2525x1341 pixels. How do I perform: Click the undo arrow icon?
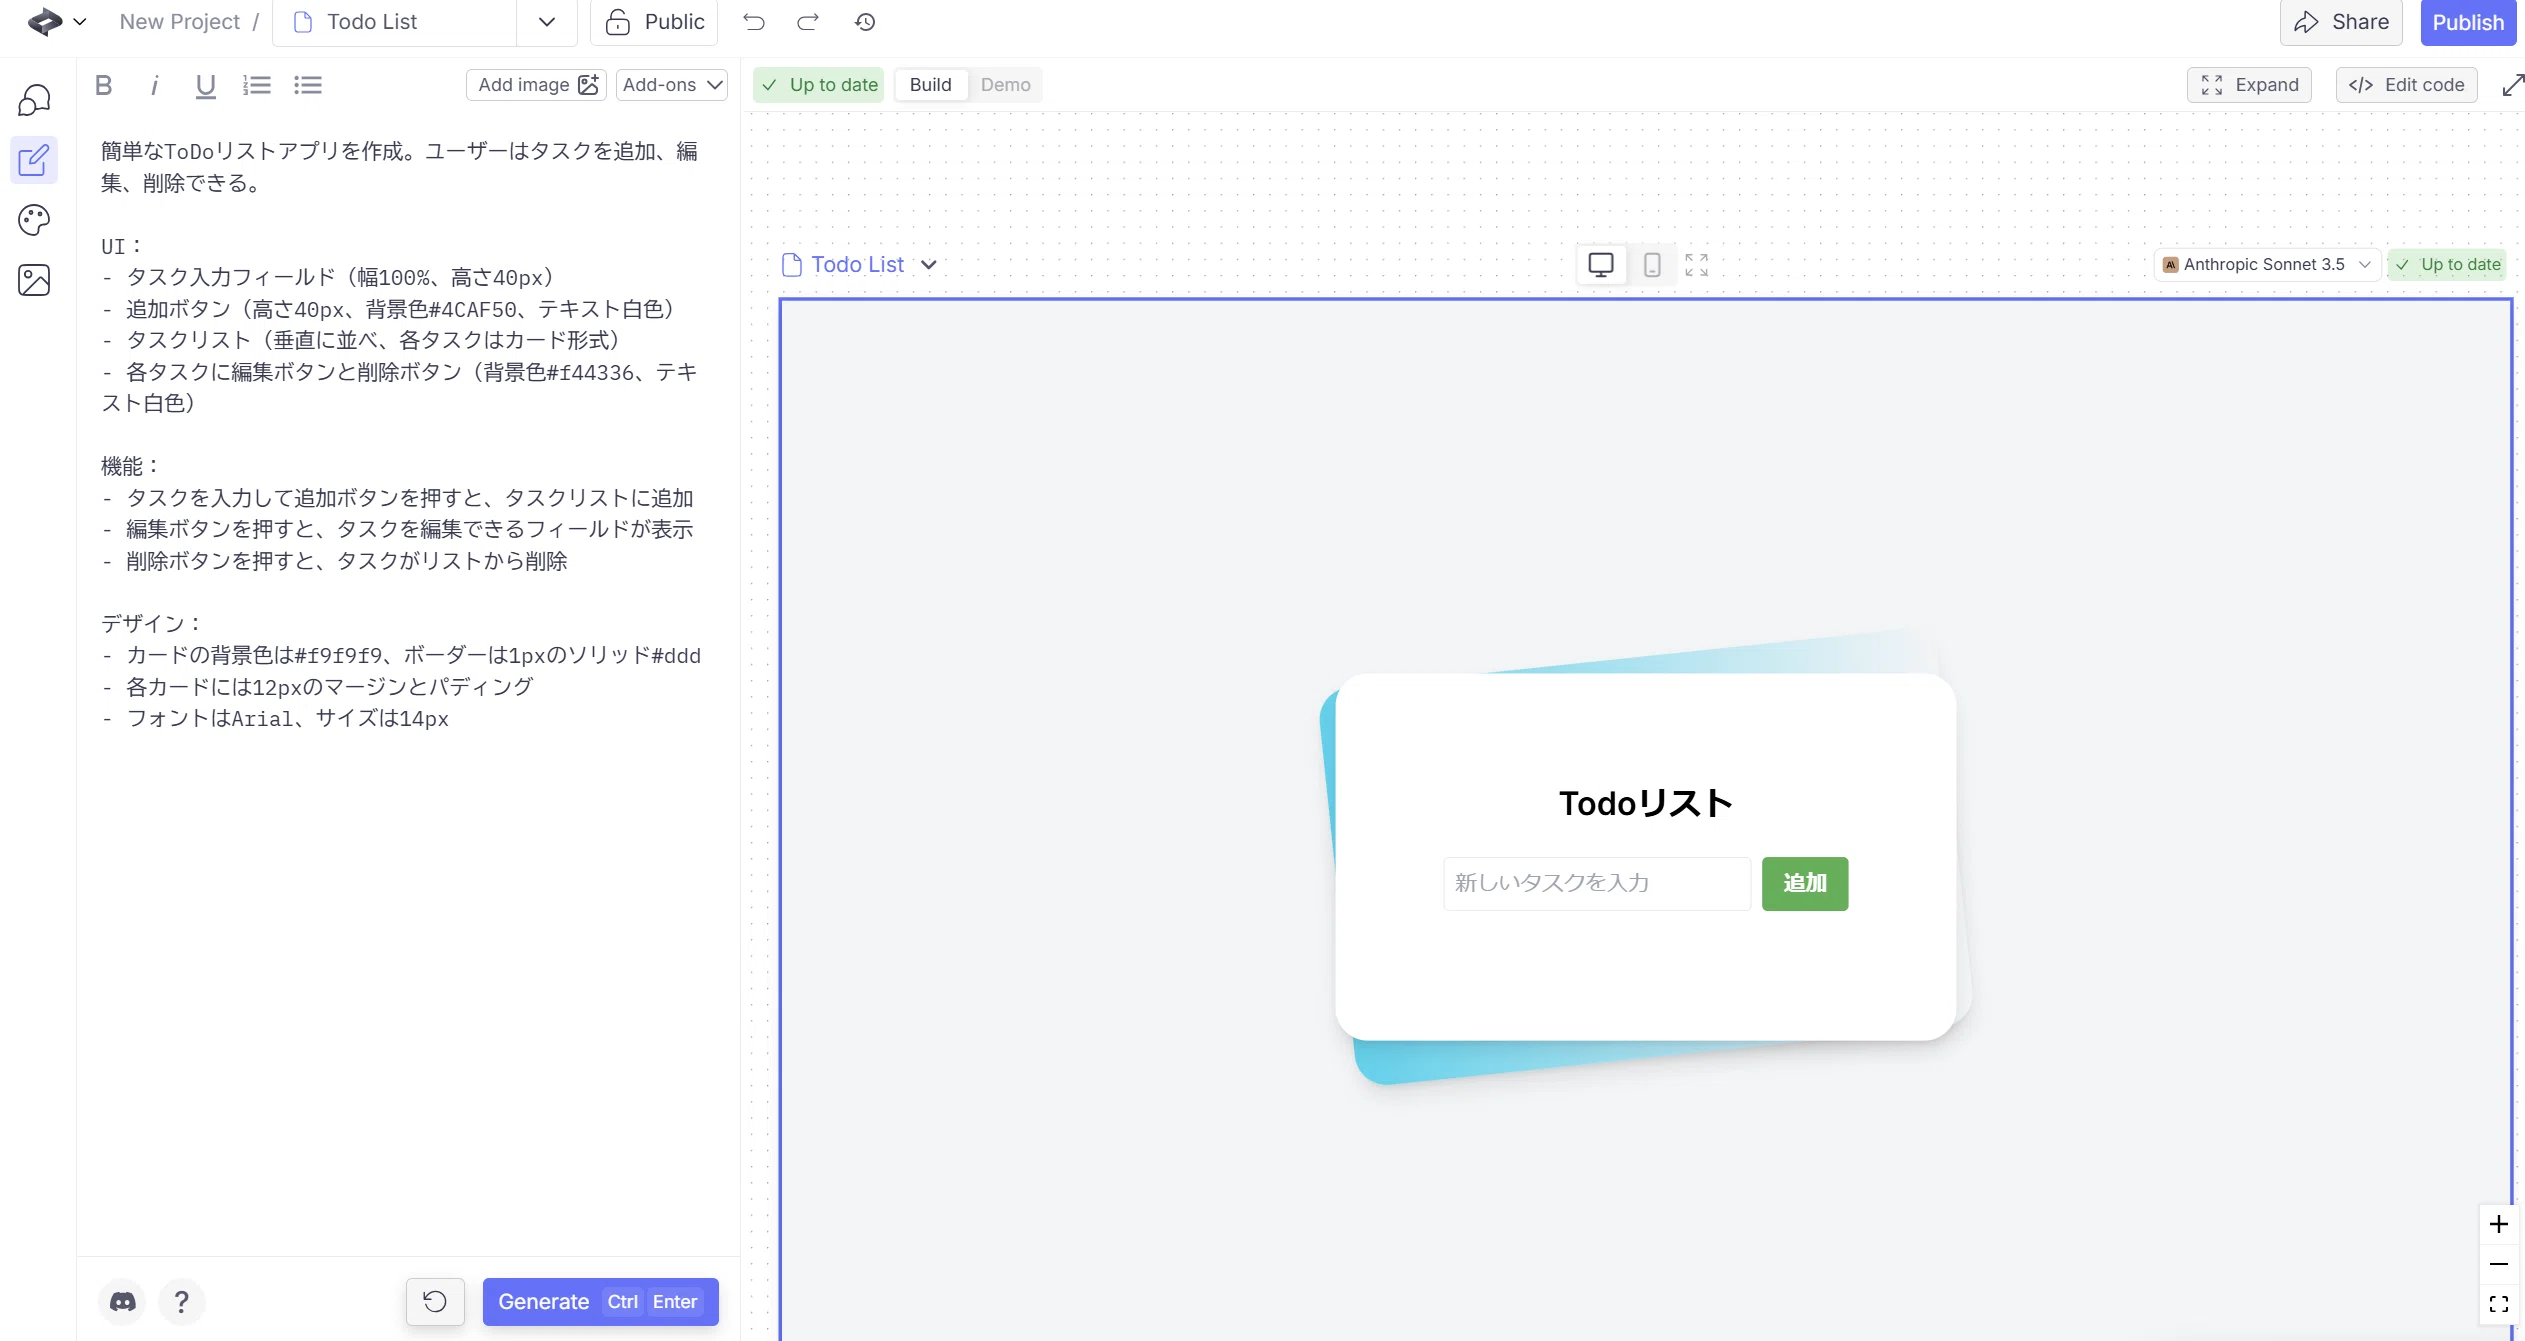coord(754,22)
